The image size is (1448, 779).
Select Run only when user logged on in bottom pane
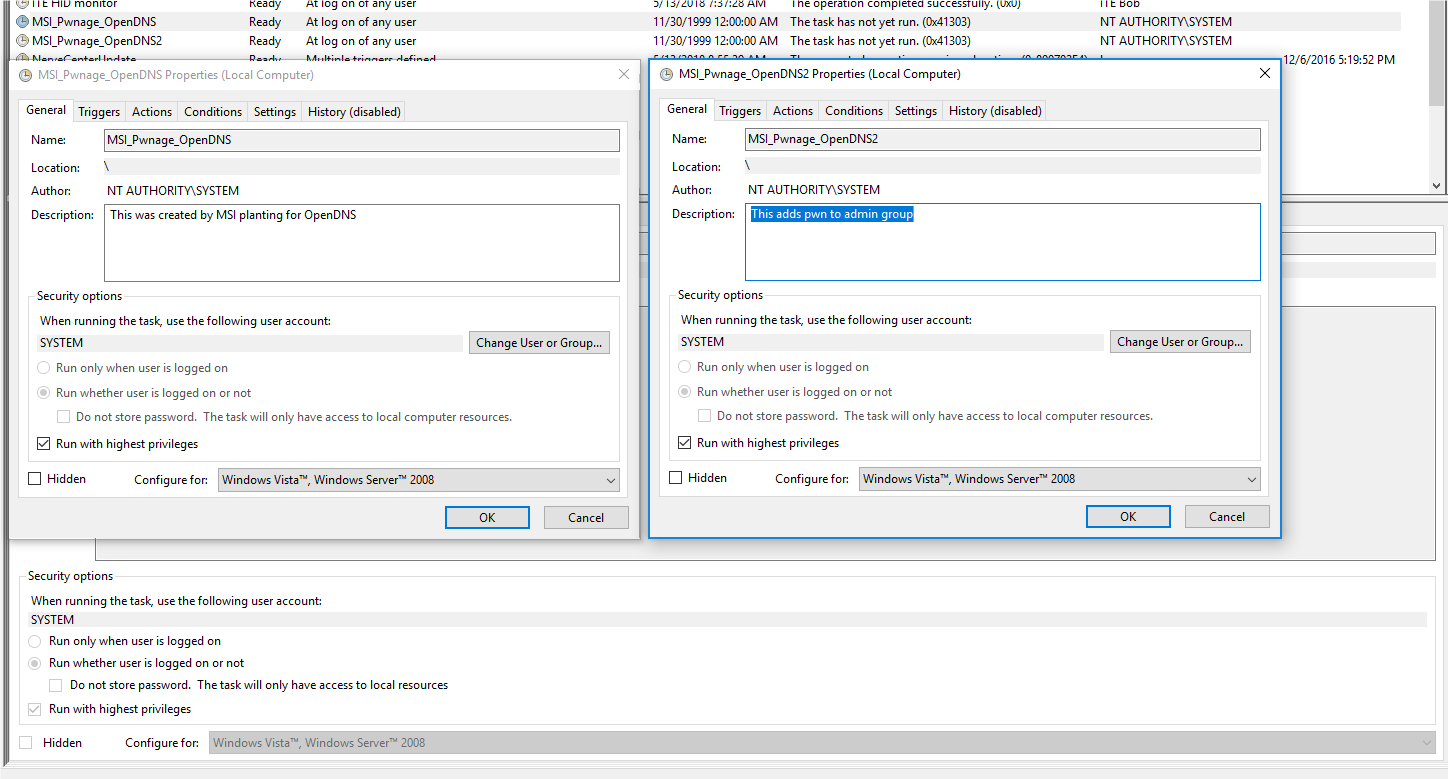(x=36, y=641)
